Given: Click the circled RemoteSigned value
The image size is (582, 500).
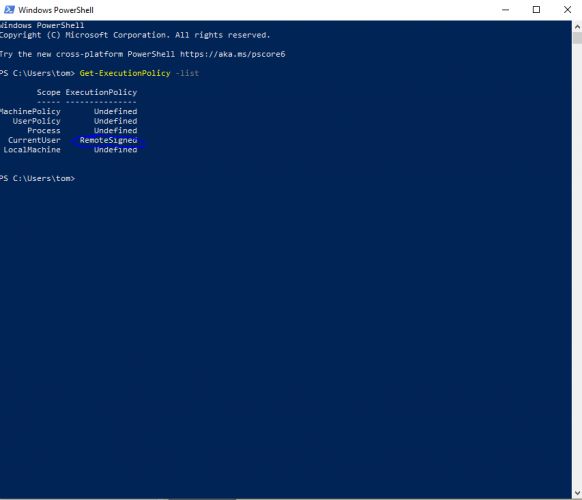Looking at the screenshot, I should coord(108,140).
